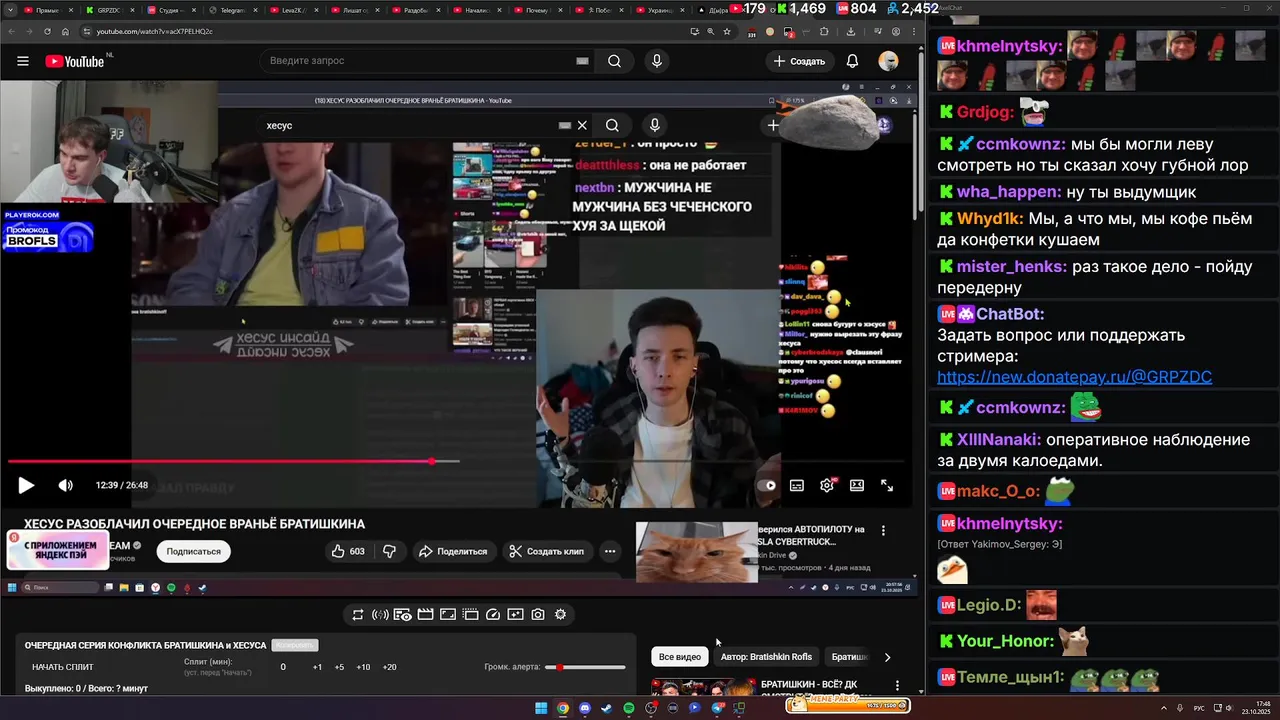This screenshot has width=1280, height=720.
Task: Click the YouTube search magnifier button
Action: pyautogui.click(x=614, y=61)
